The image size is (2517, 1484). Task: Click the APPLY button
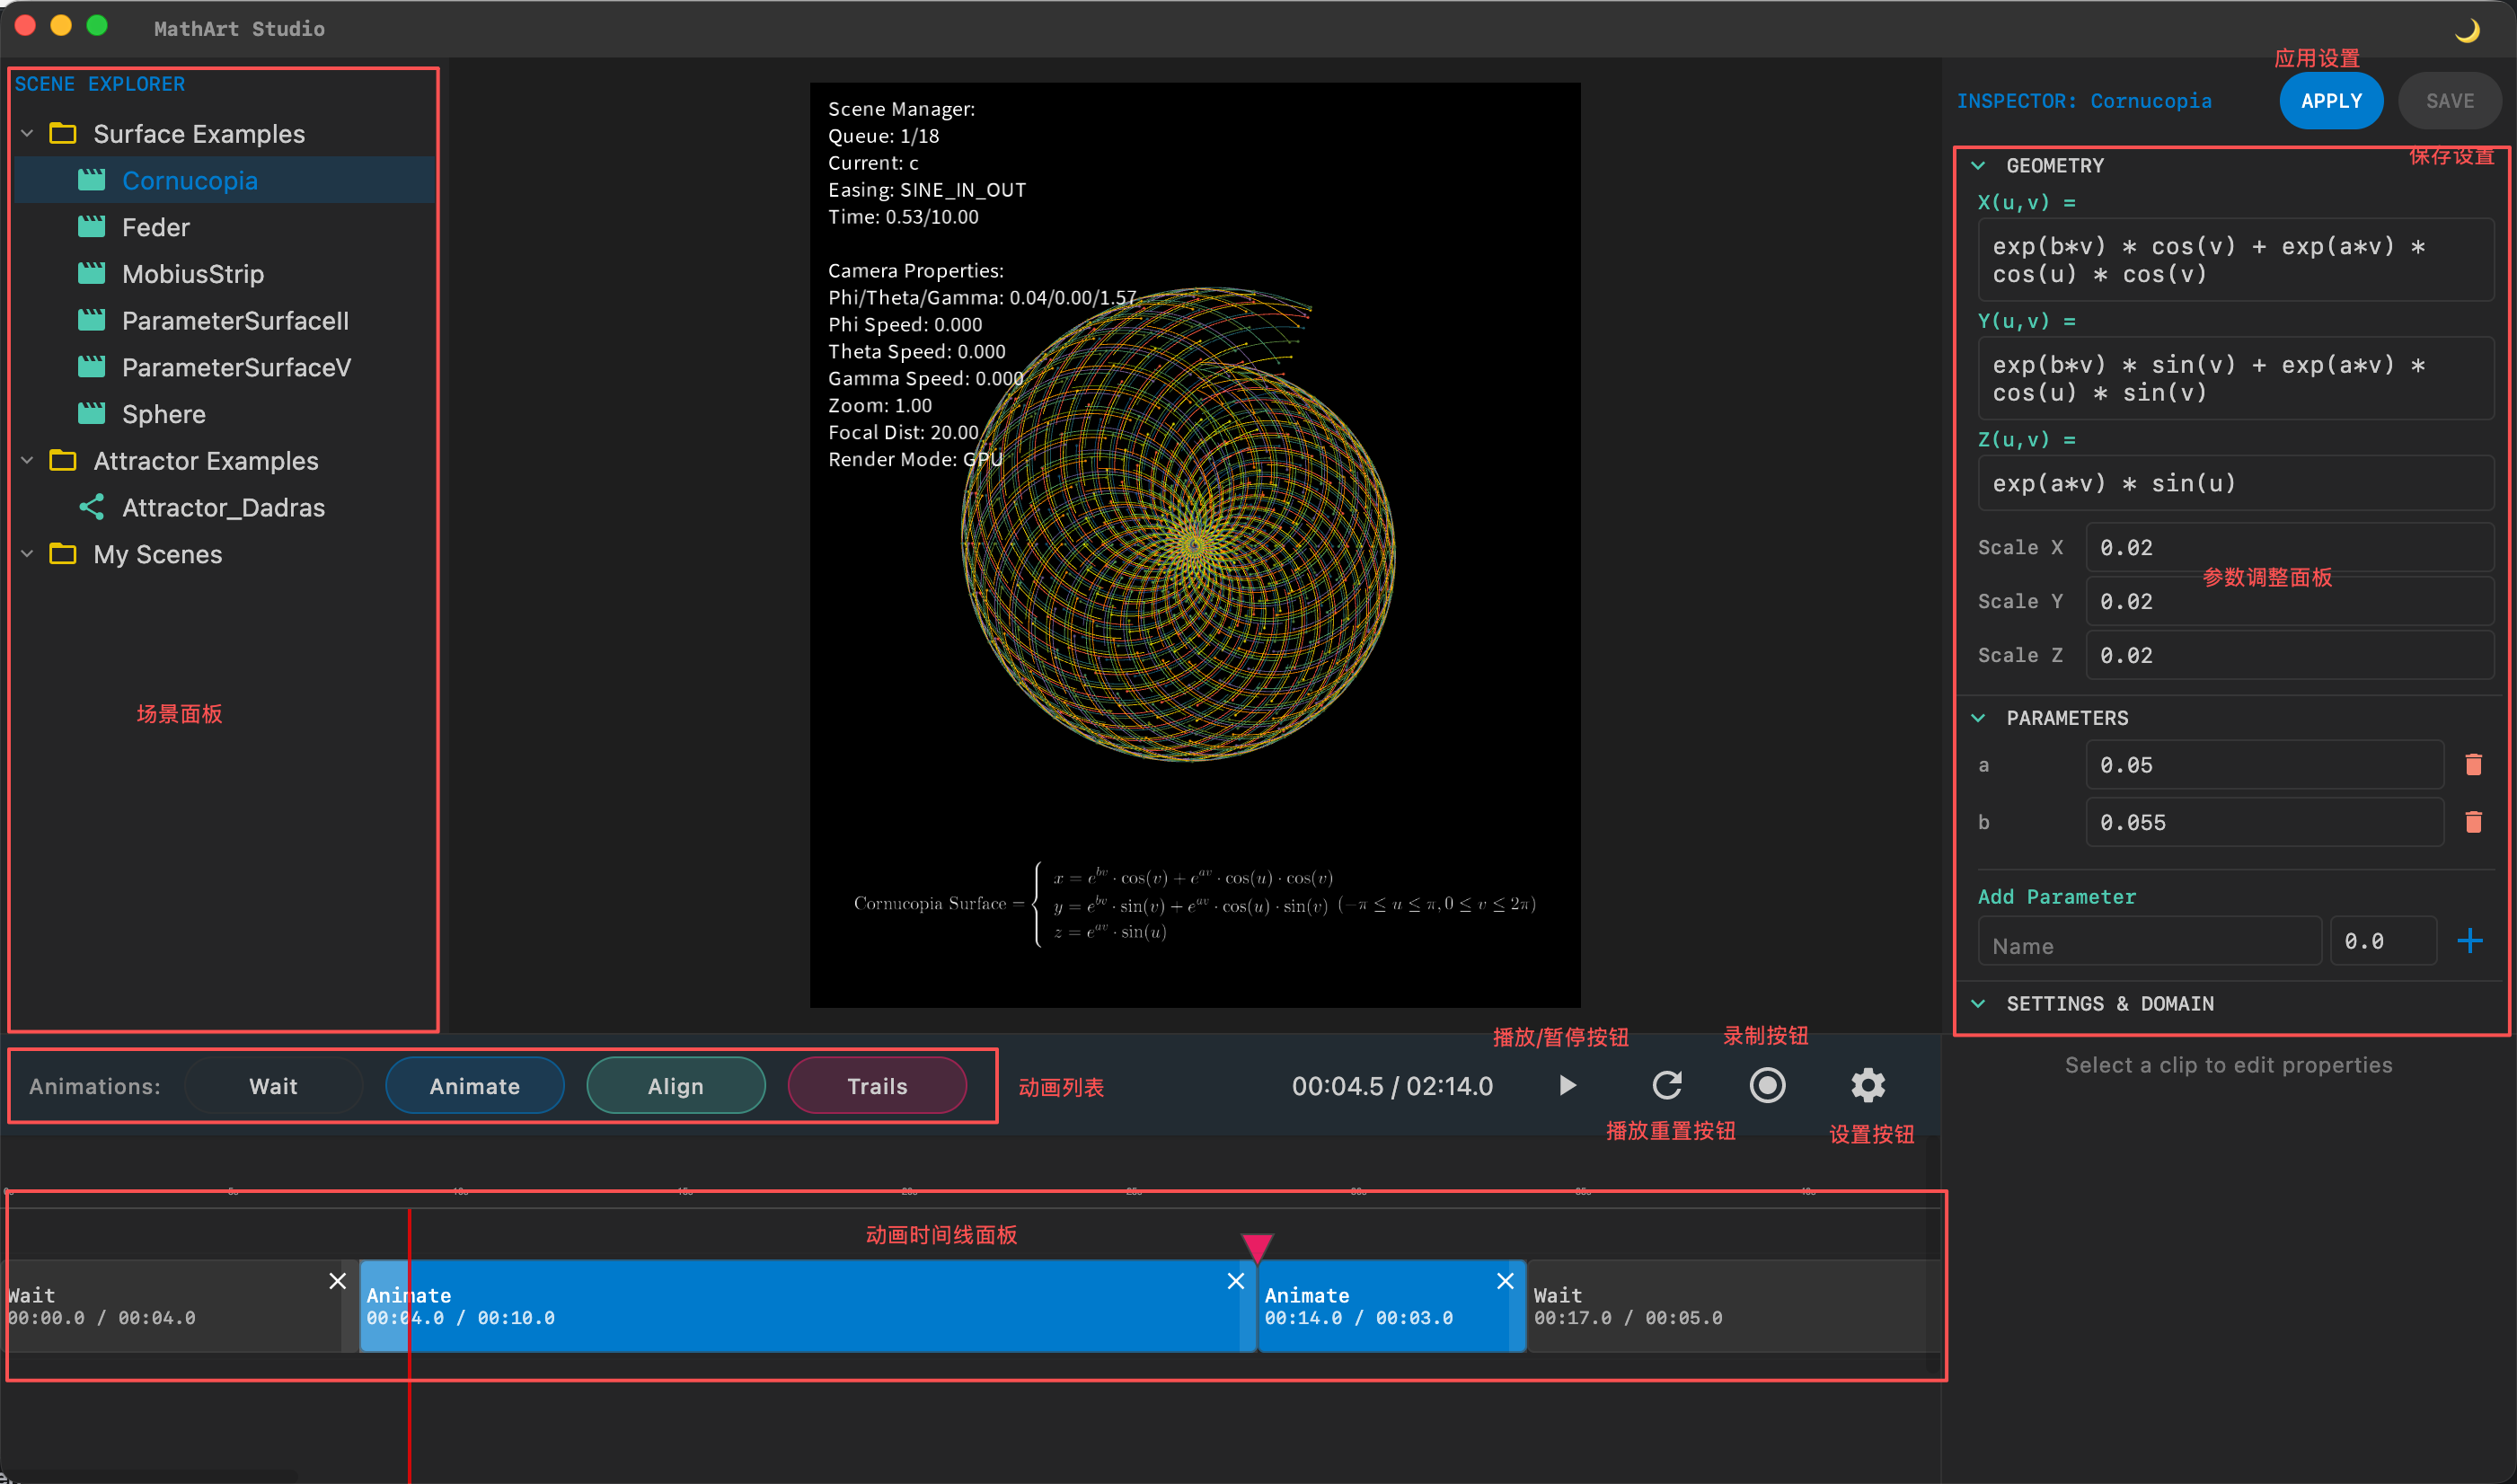pos(2330,101)
